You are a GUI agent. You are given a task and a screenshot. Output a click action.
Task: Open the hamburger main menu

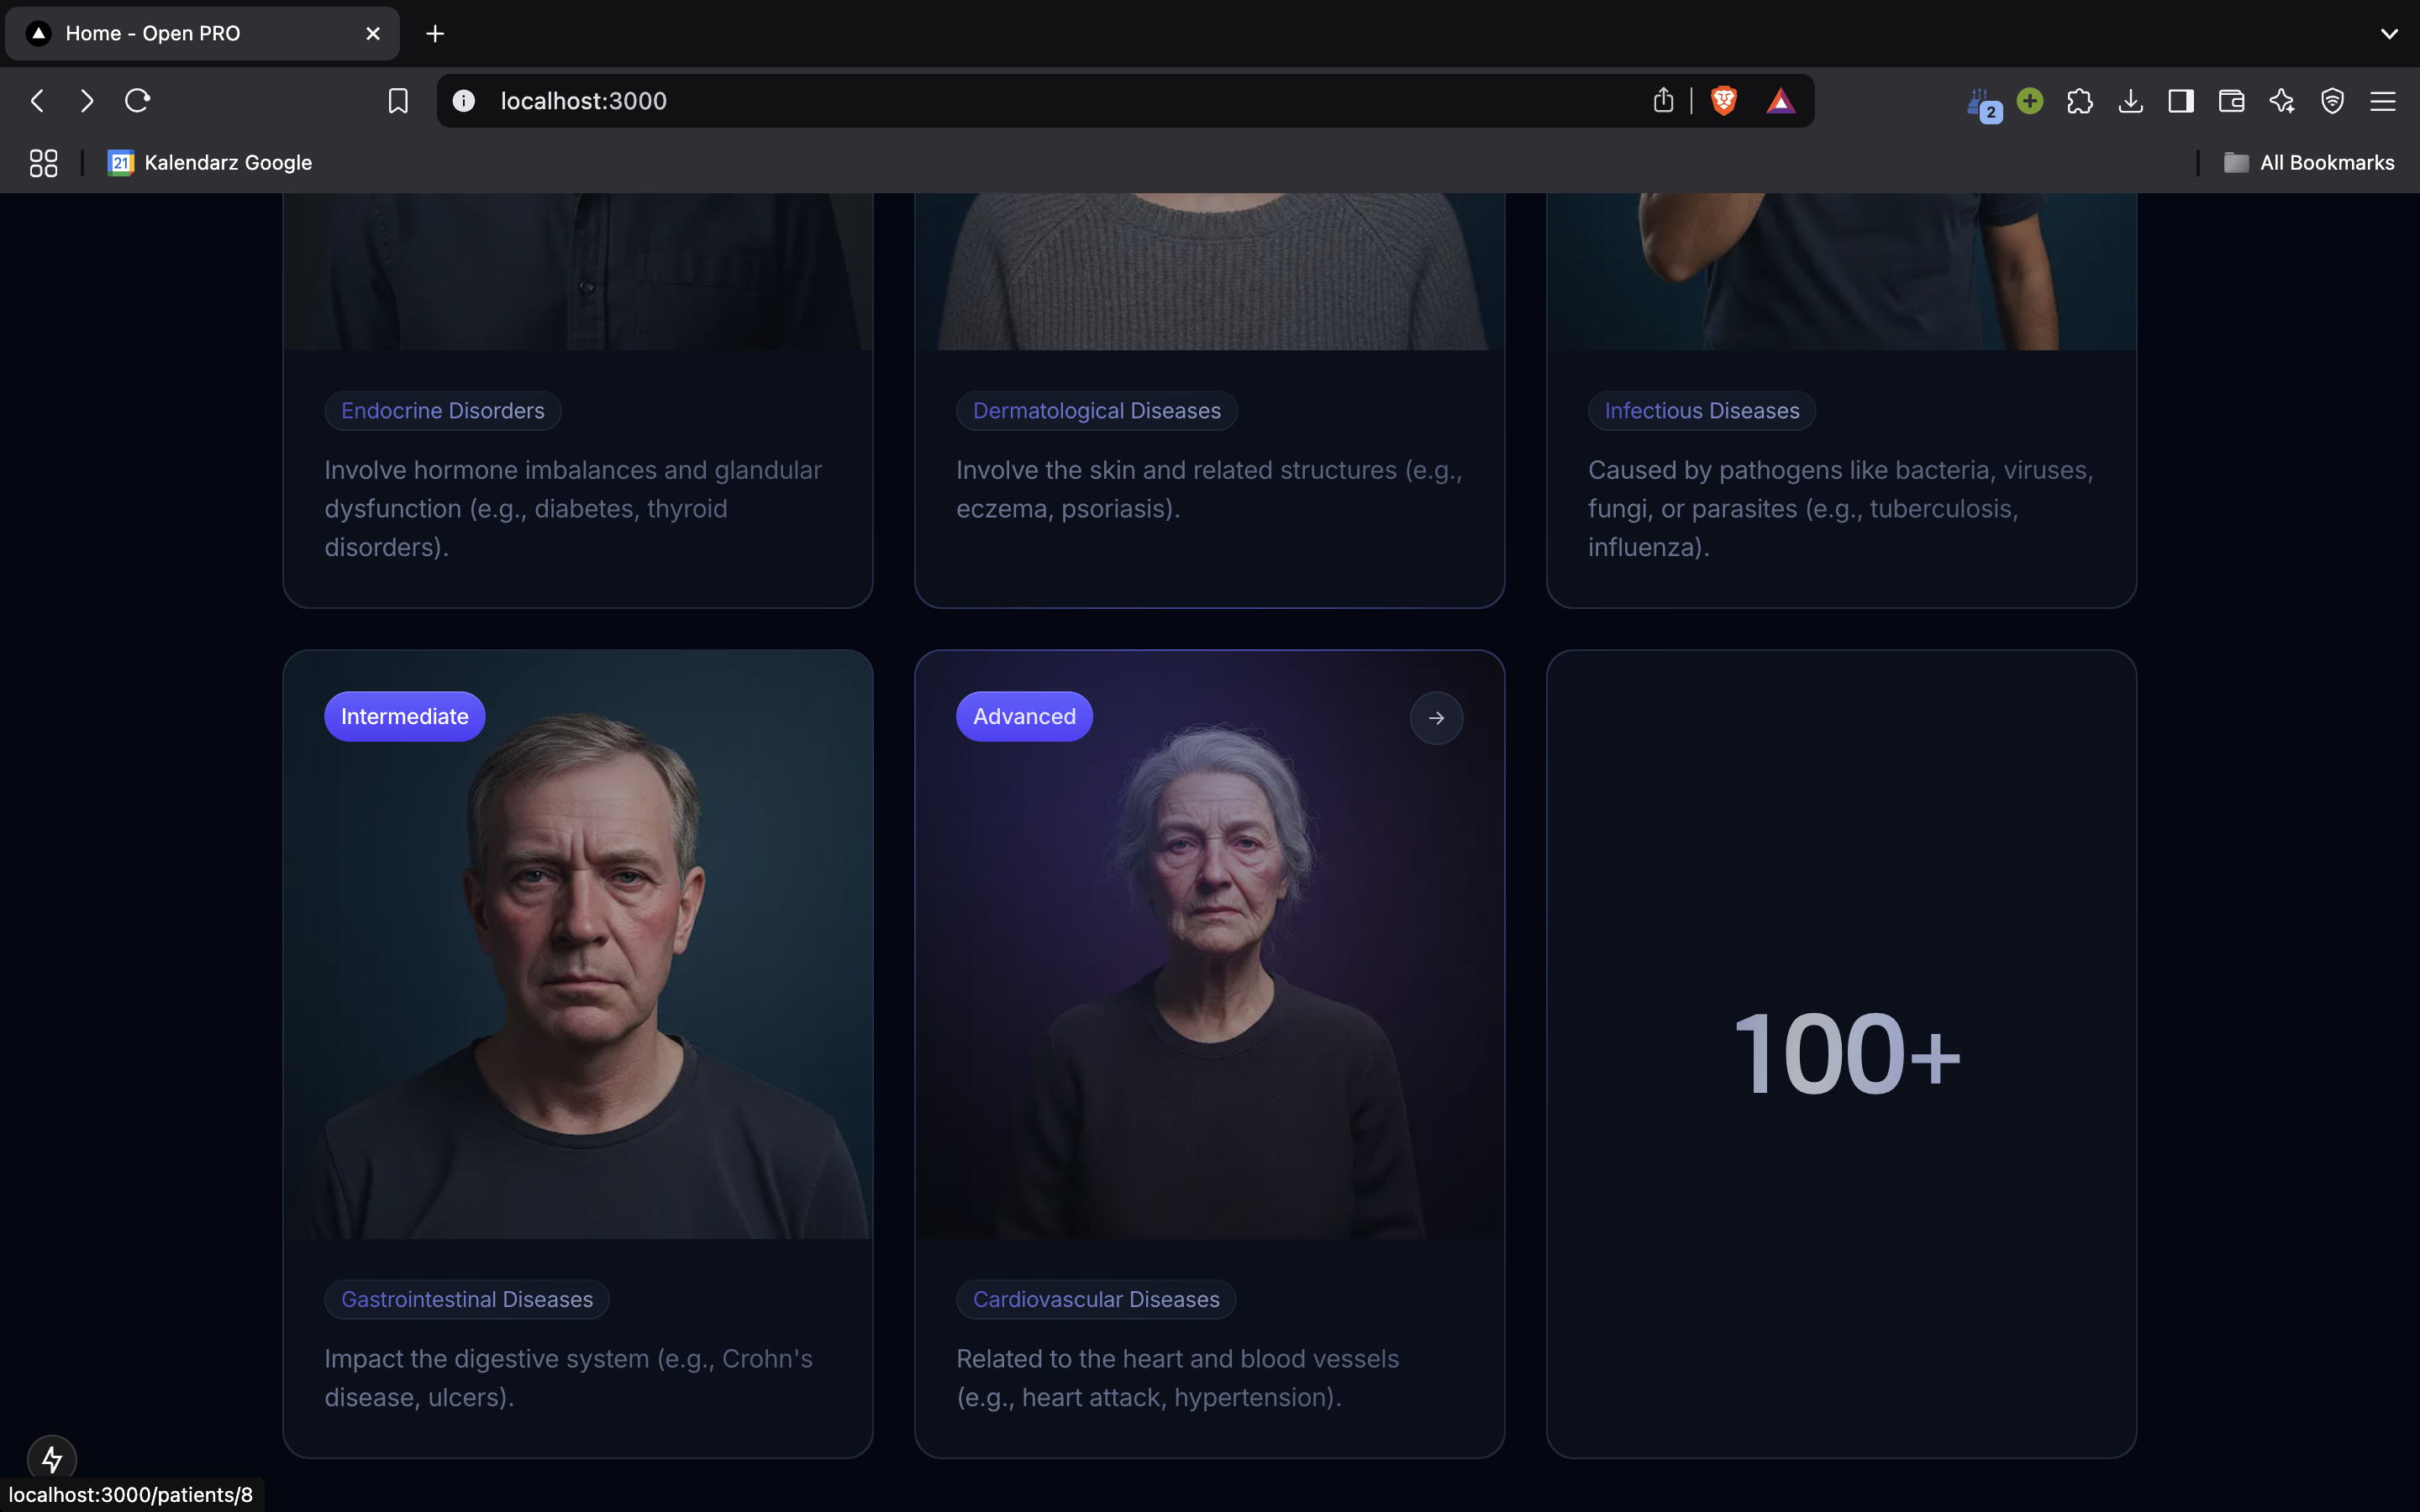pos(2383,101)
